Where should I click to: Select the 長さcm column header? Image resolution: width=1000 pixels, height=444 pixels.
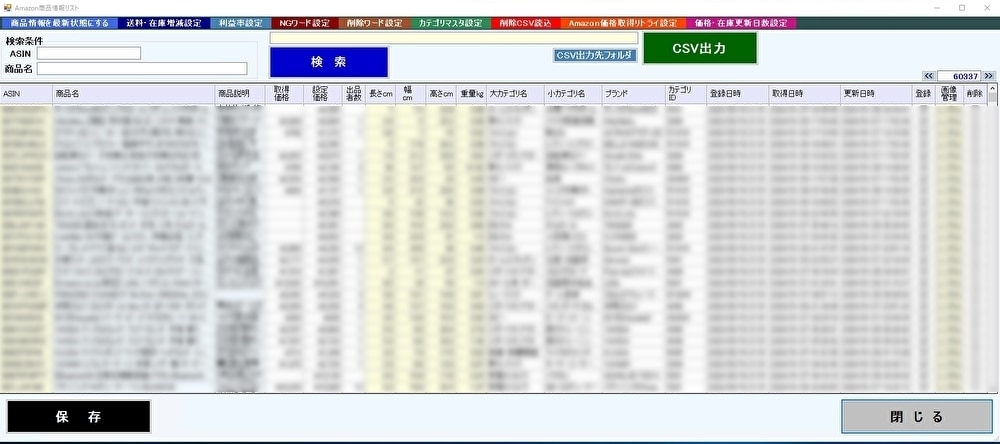tap(381, 94)
